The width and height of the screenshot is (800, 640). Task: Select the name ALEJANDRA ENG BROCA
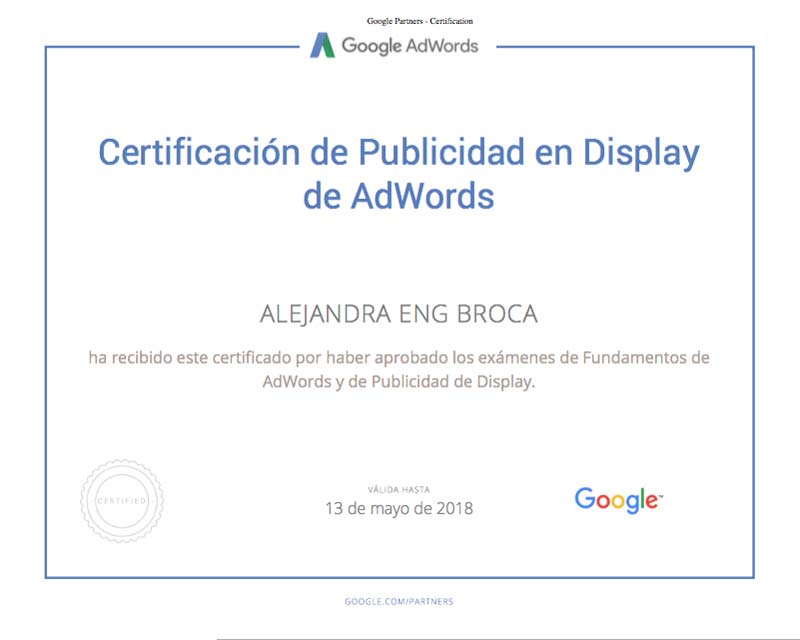pos(399,314)
